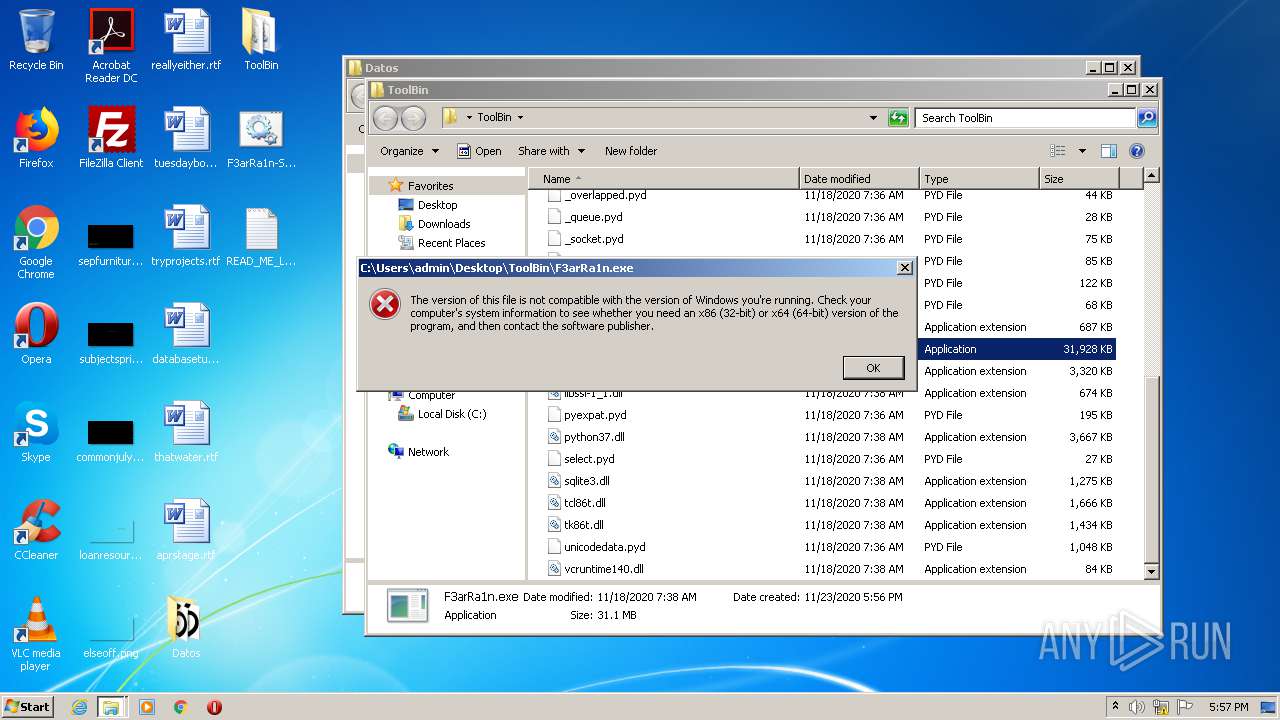Select the vcruntime140.dll file
The width and height of the screenshot is (1280, 720).
[603, 569]
